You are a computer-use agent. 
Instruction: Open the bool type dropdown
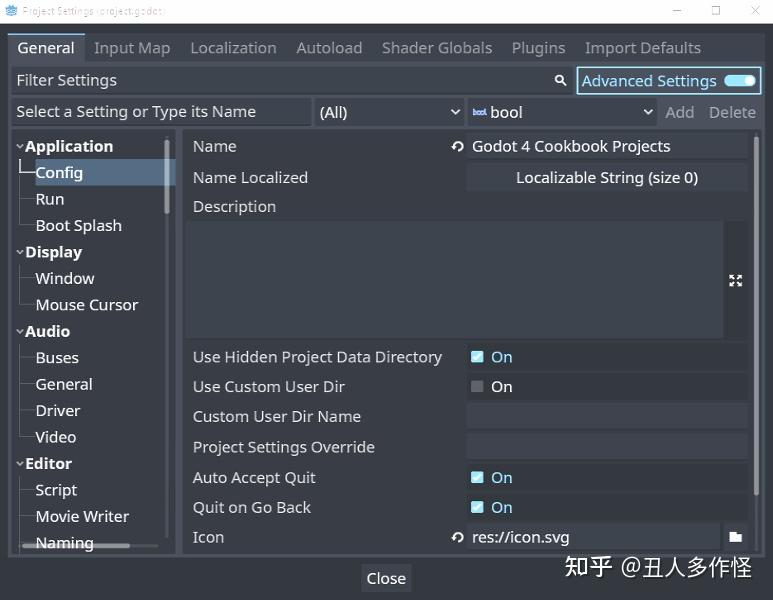coord(562,112)
